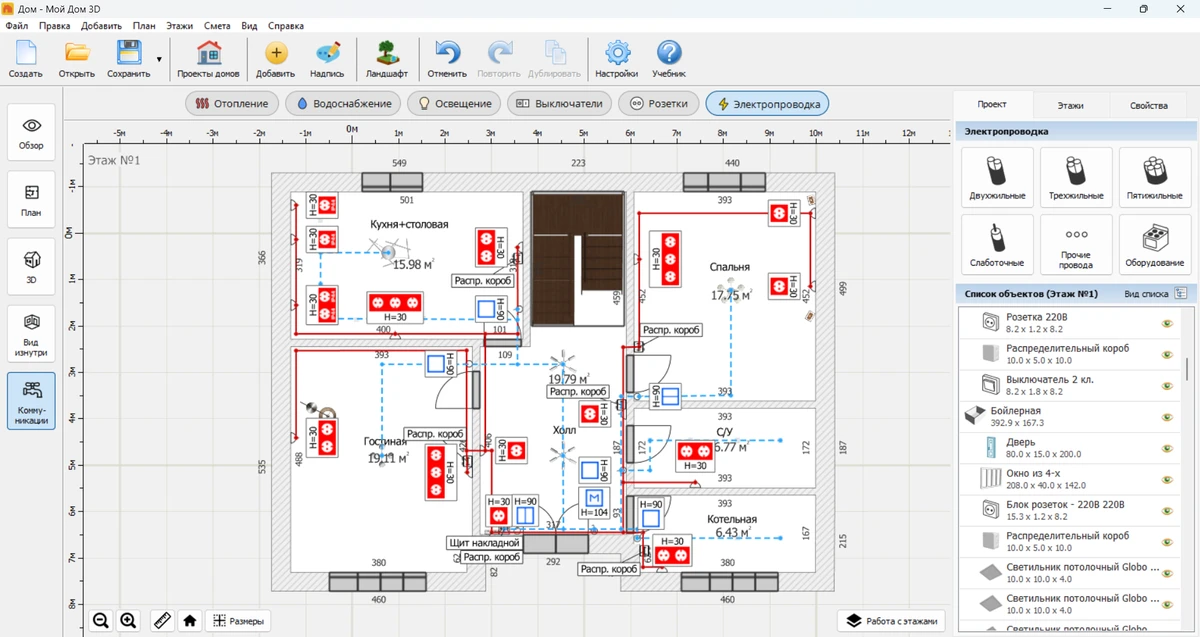
Task: Open the Сохранить dropdown arrow
Action: pos(159,60)
